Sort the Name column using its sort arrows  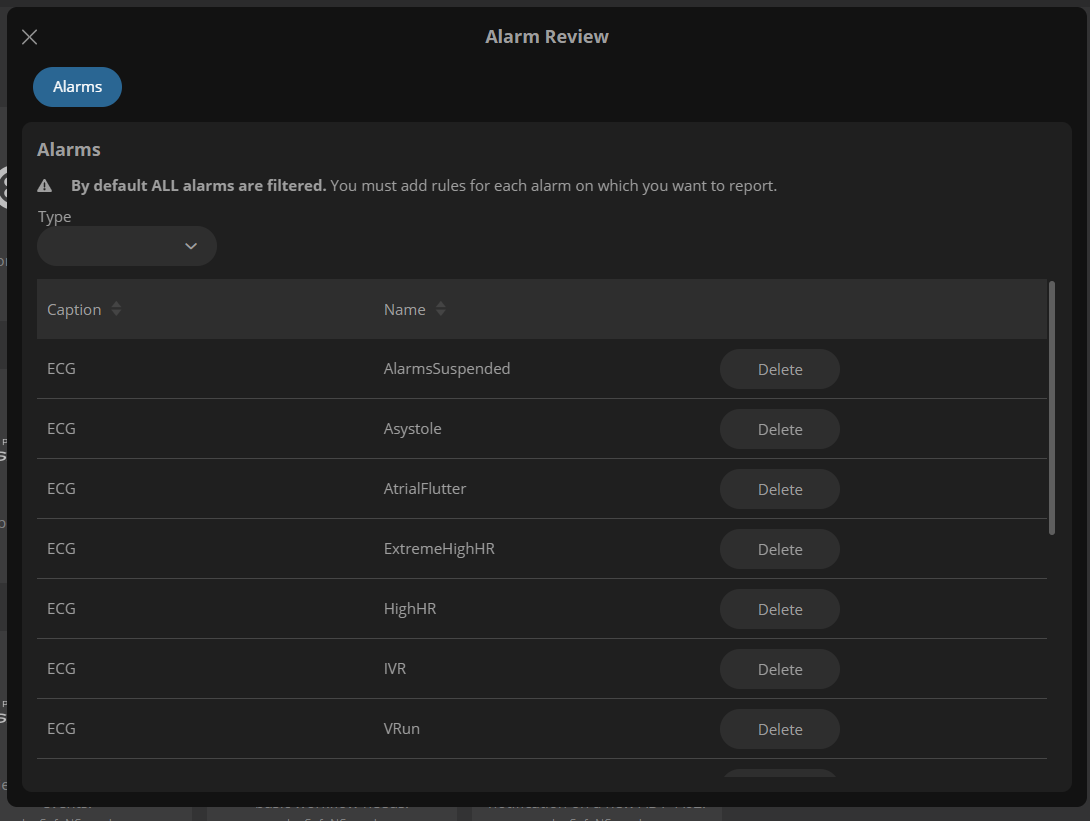point(441,309)
